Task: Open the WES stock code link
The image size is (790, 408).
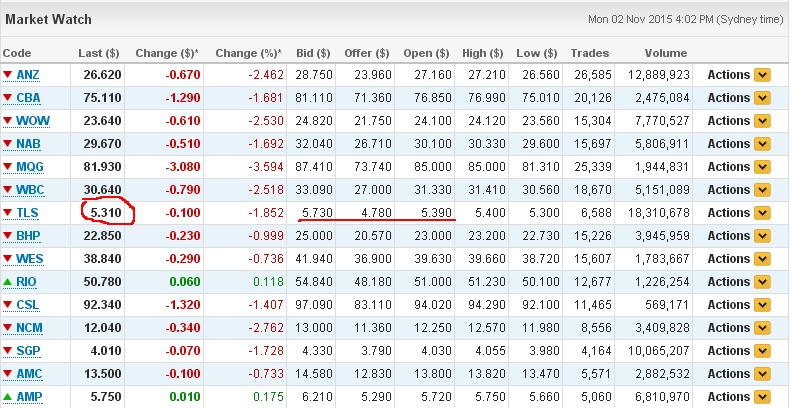Action: coord(30,259)
